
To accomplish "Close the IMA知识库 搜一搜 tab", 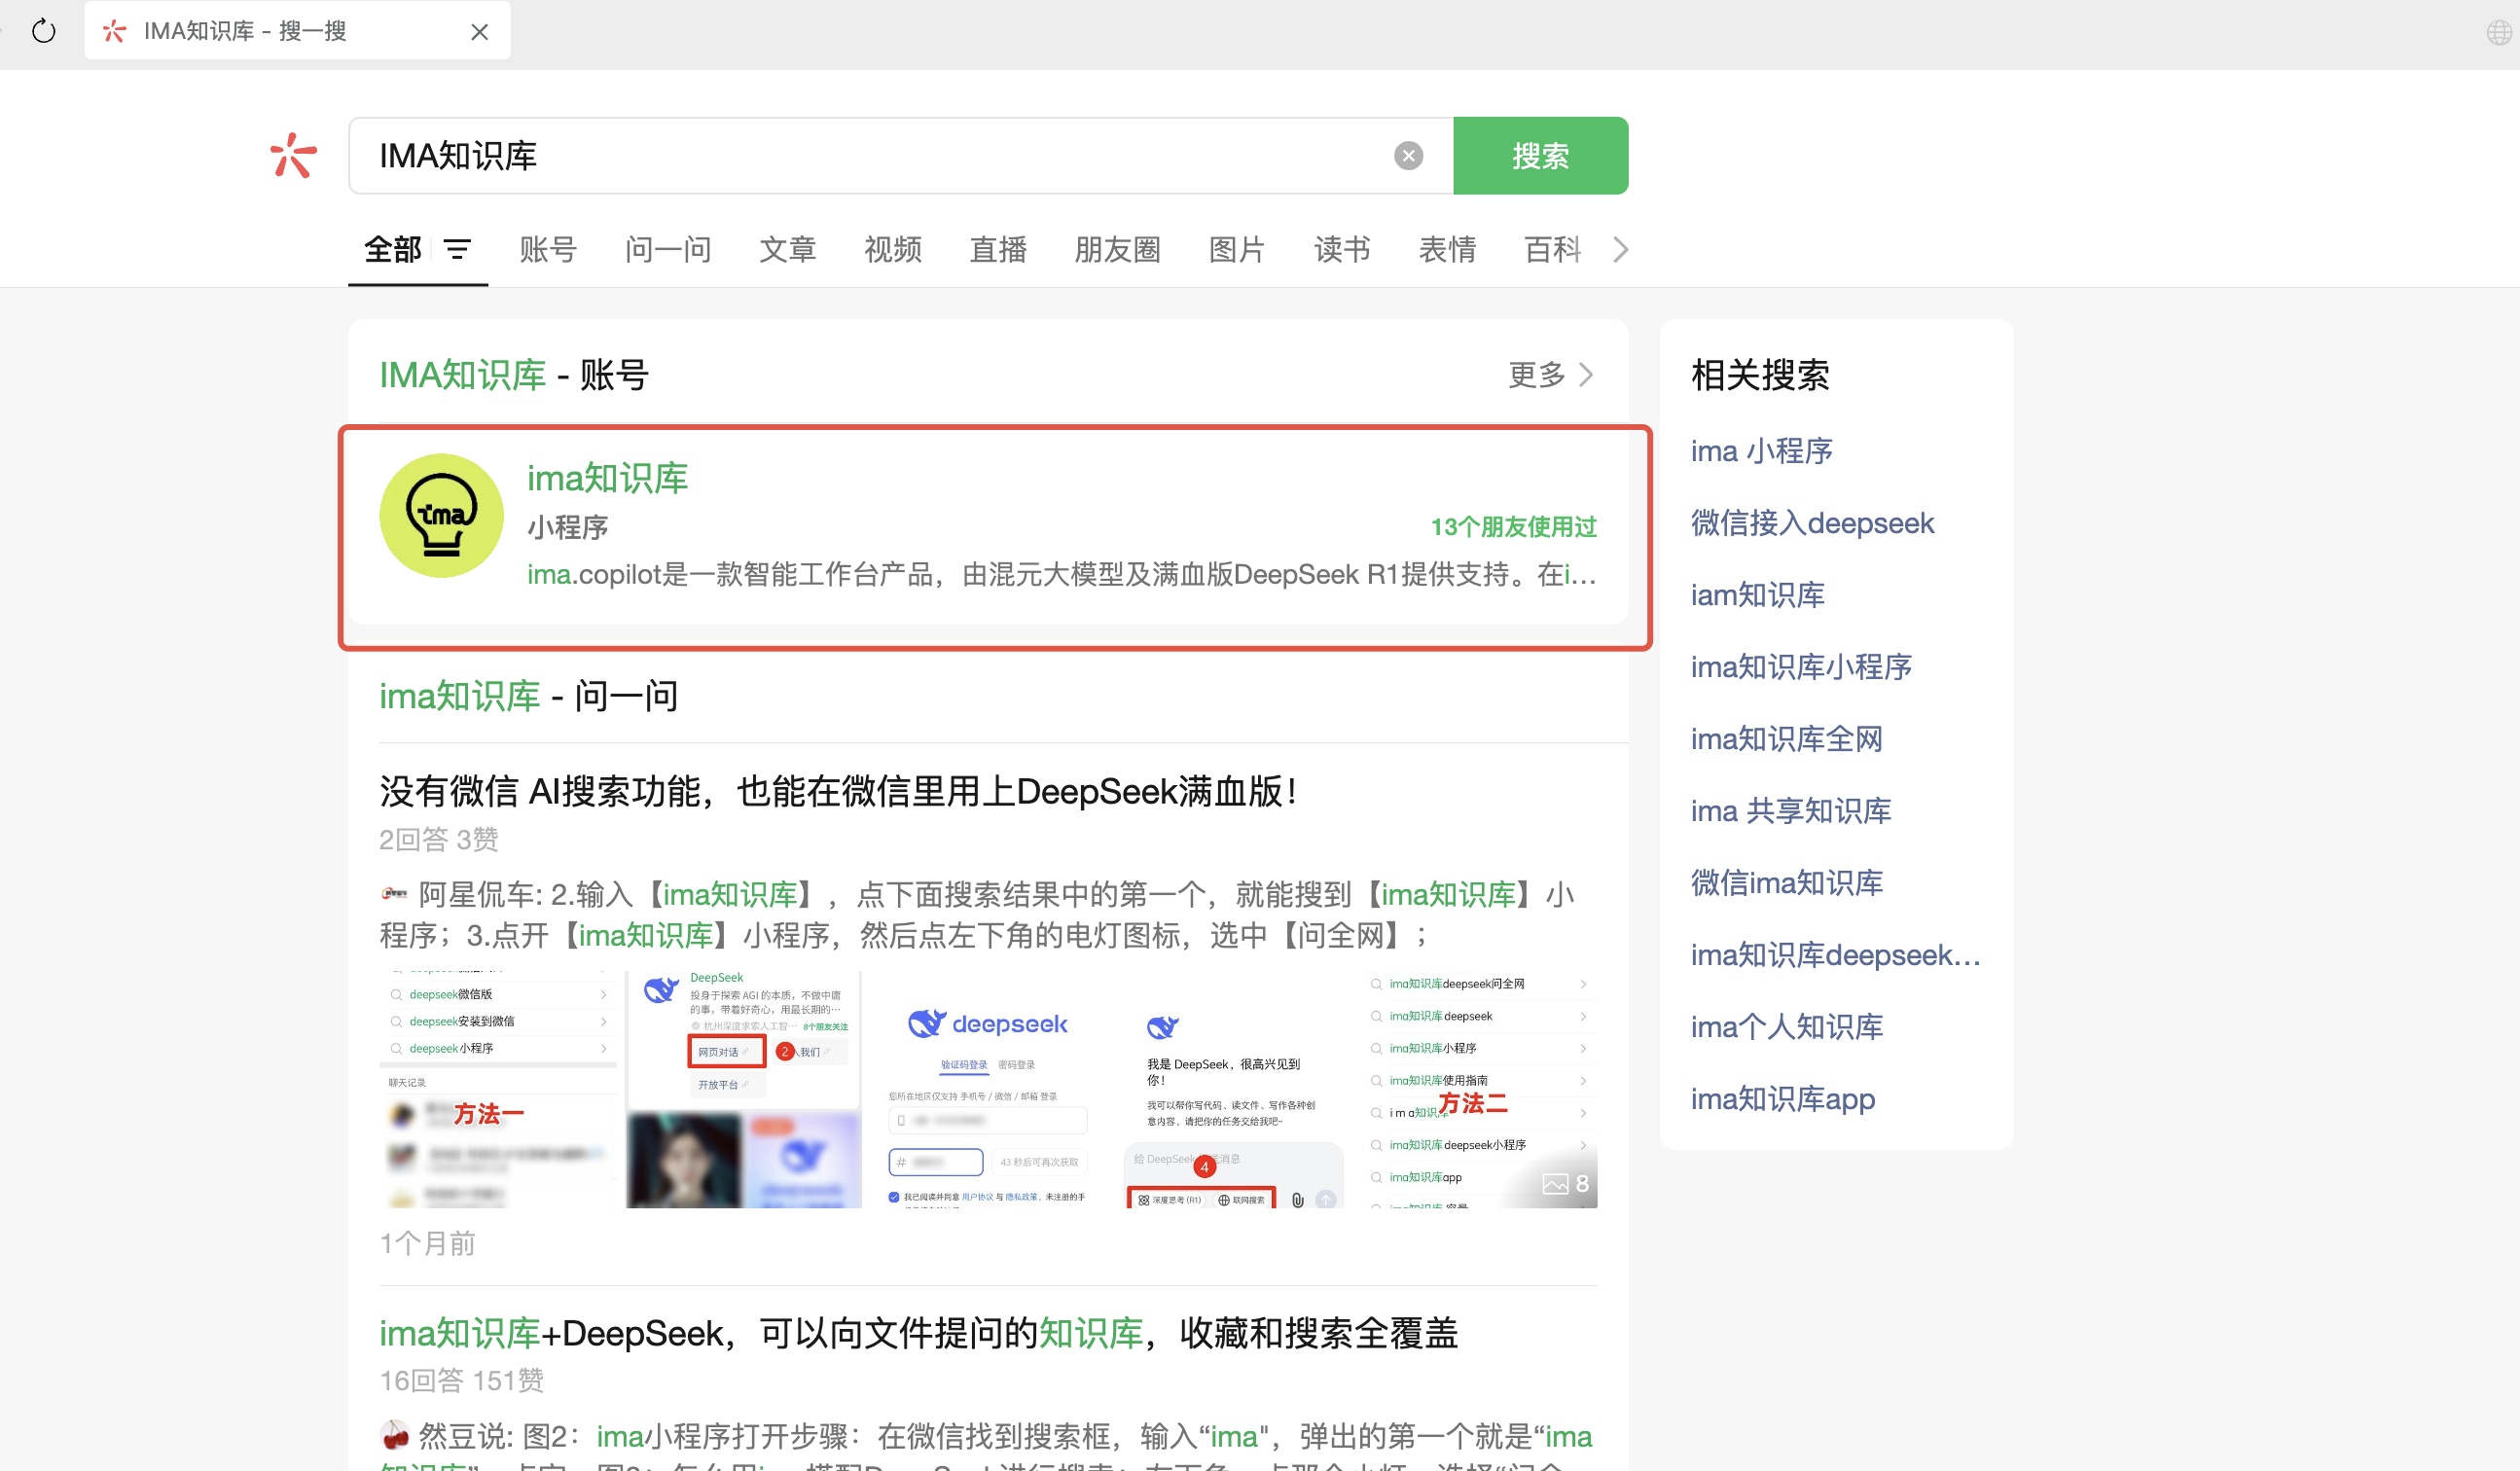I will pos(479,32).
